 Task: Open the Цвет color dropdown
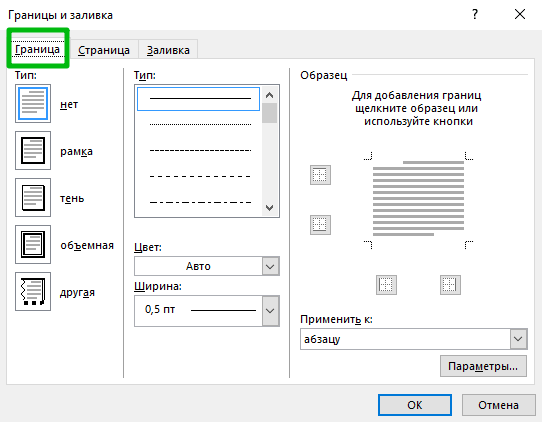[x=207, y=266]
